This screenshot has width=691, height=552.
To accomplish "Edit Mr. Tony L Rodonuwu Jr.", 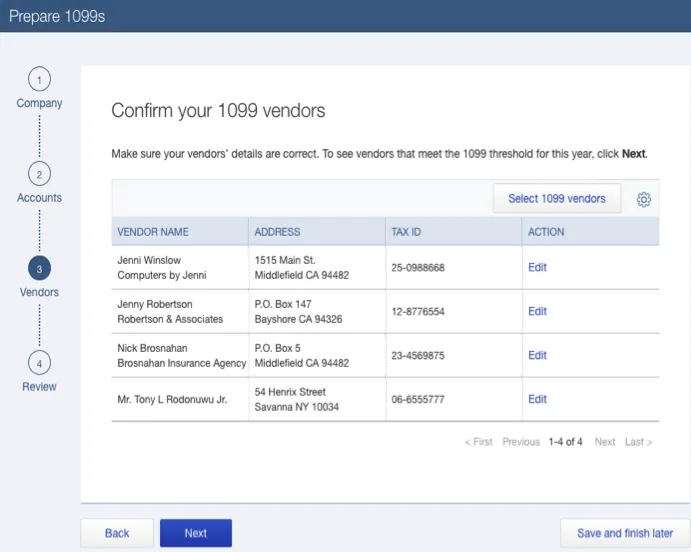I will click(537, 399).
